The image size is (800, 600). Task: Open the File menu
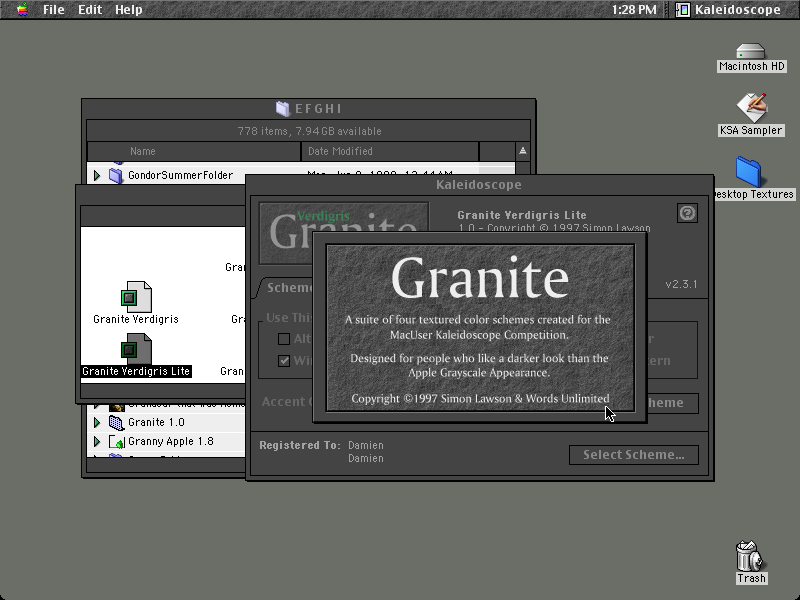click(54, 10)
